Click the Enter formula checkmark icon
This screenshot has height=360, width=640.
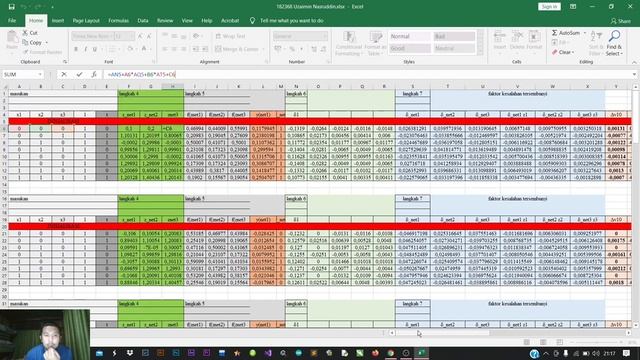coord(79,74)
